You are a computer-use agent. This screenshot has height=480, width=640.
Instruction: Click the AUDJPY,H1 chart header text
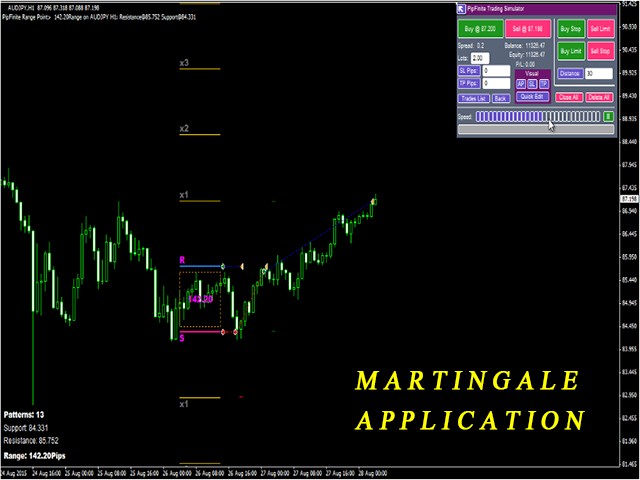click(51, 7)
